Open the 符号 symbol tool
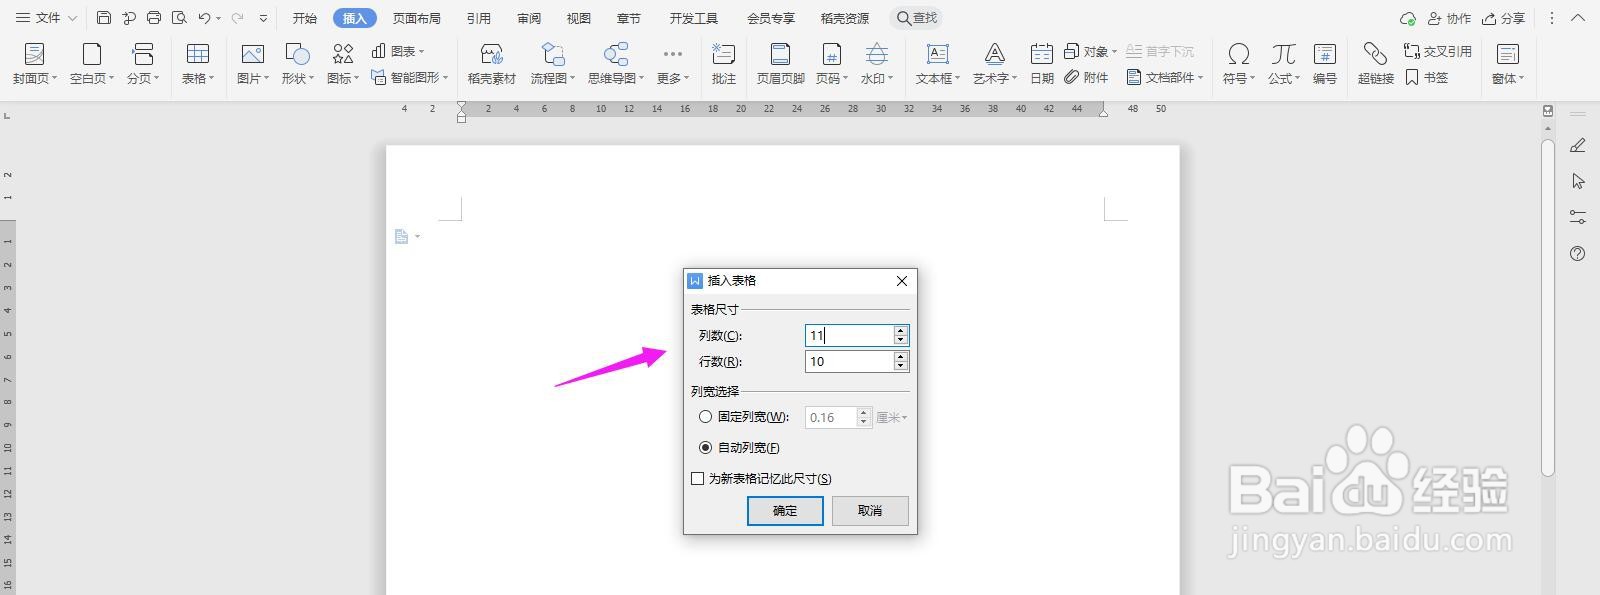 pos(1239,64)
